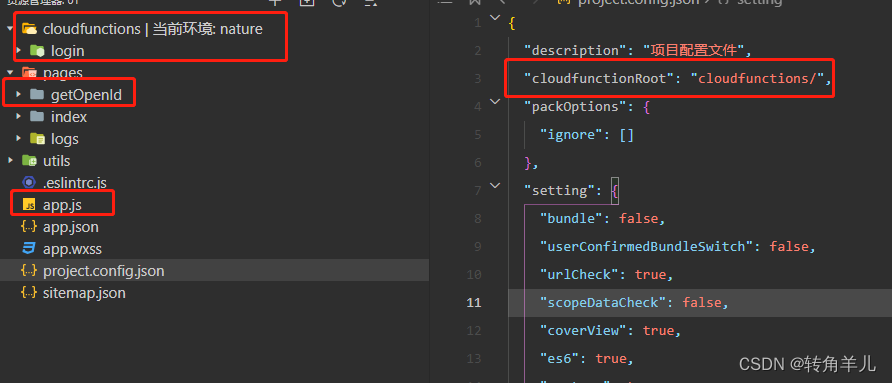Open the app.js file
The height and width of the screenshot is (383, 892).
tap(63, 205)
